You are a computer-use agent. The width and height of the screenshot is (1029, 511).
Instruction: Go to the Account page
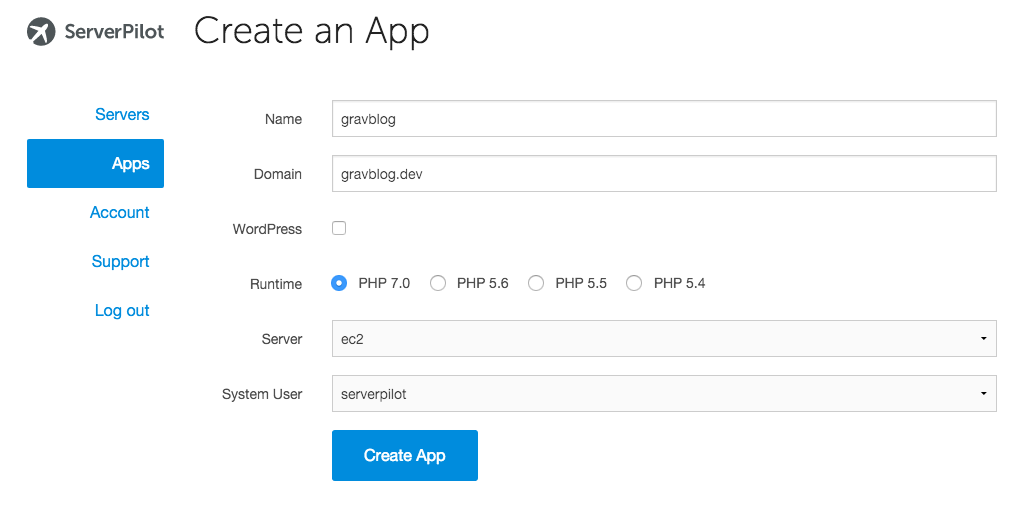[119, 213]
